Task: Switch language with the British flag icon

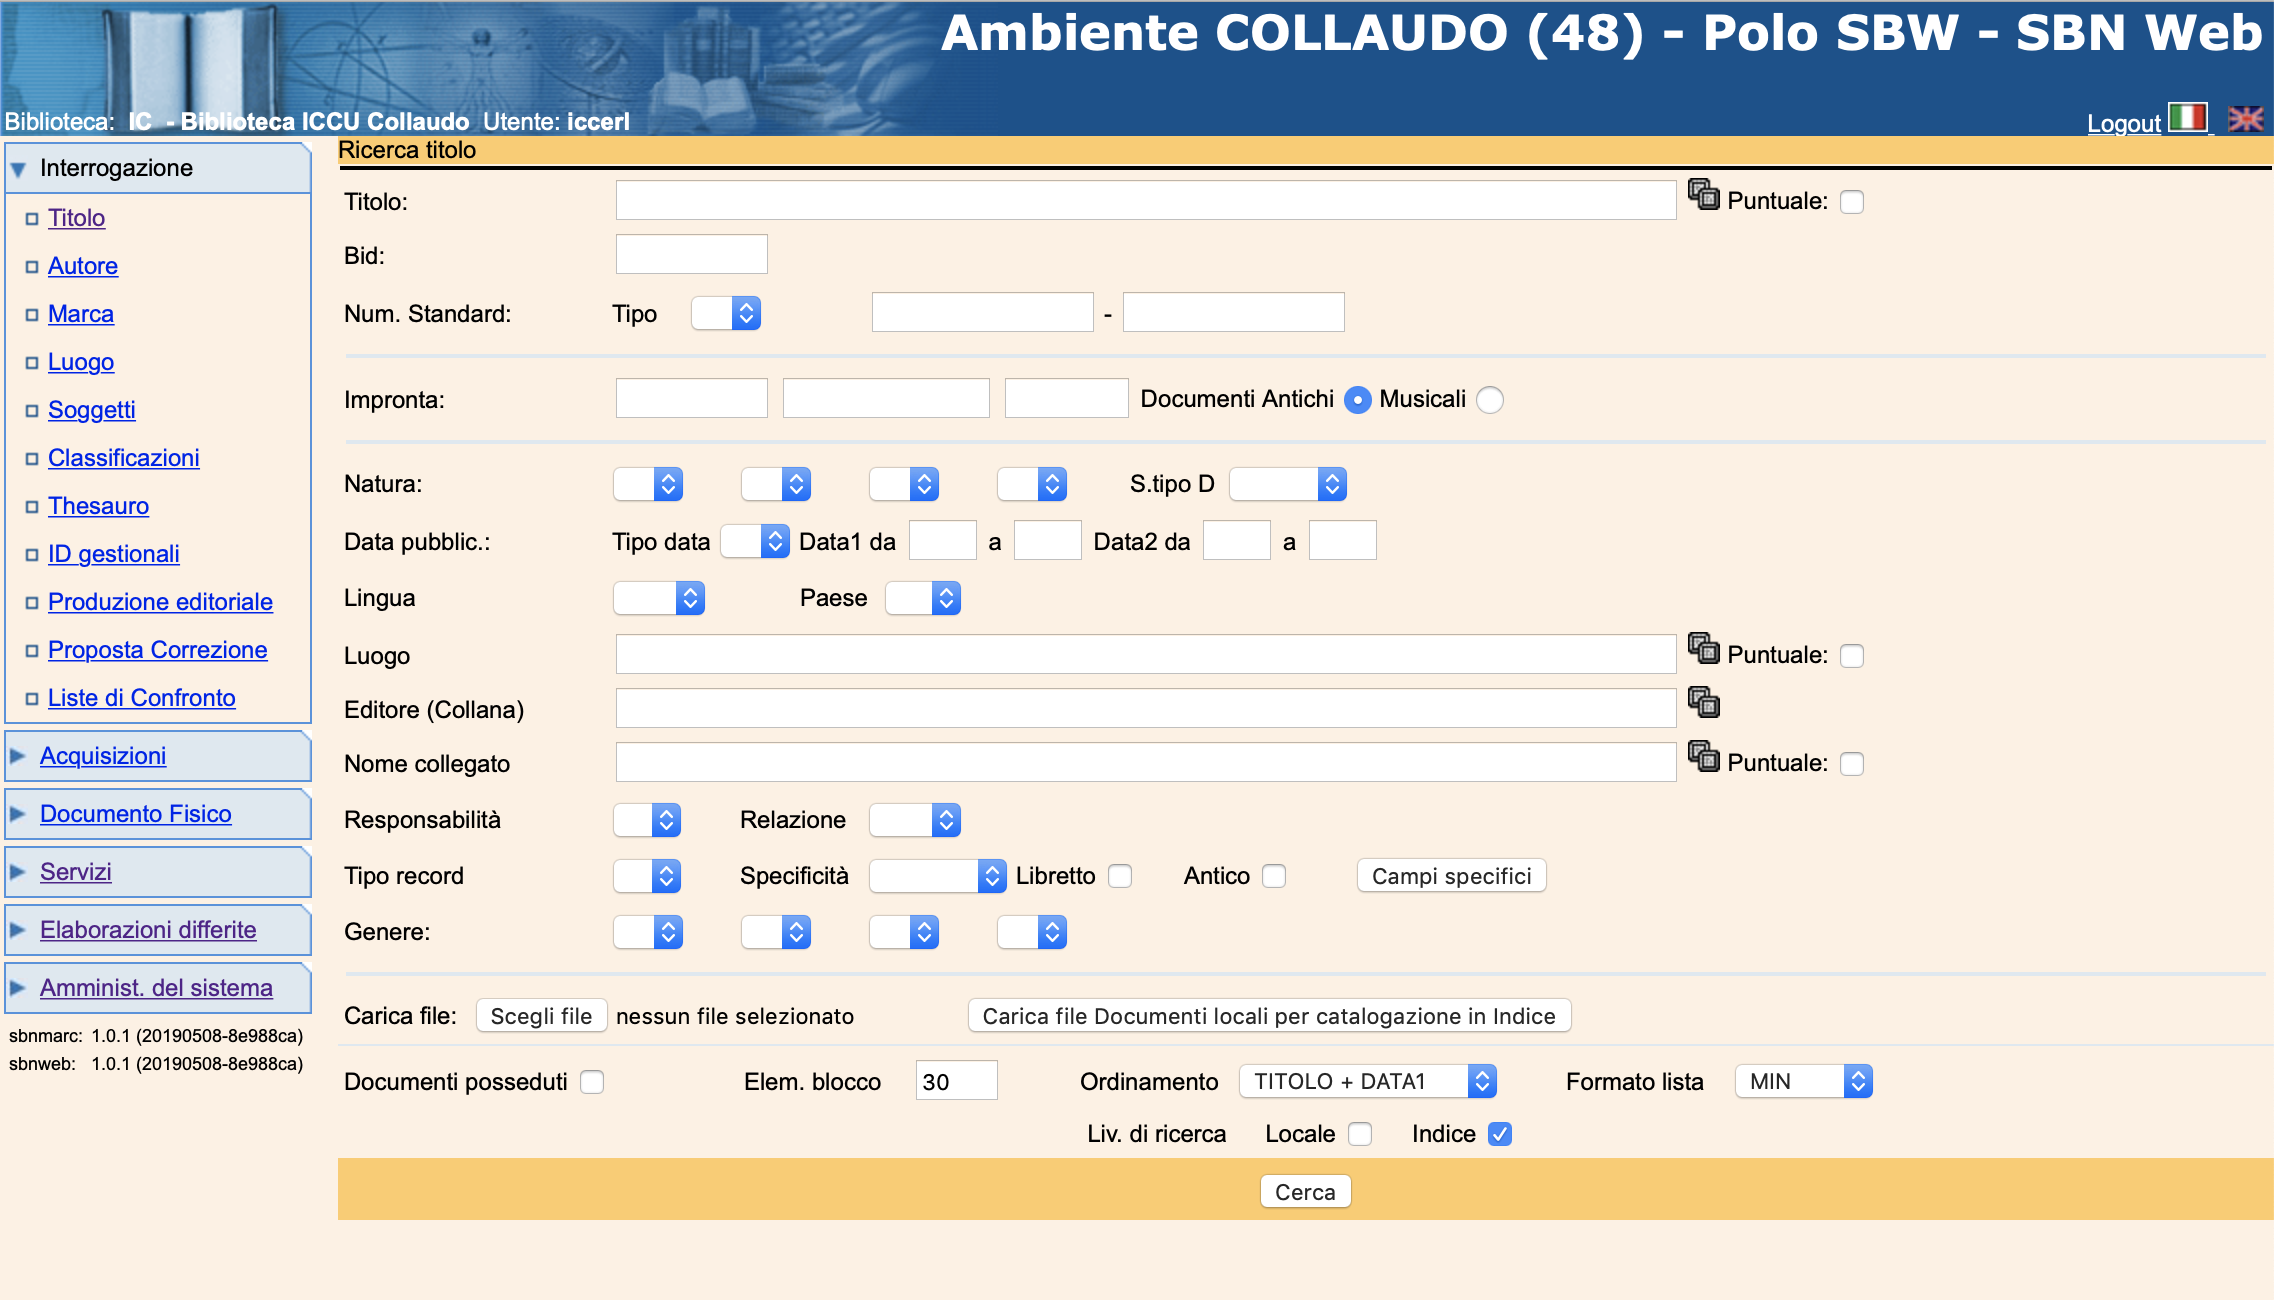Action: (2245, 119)
